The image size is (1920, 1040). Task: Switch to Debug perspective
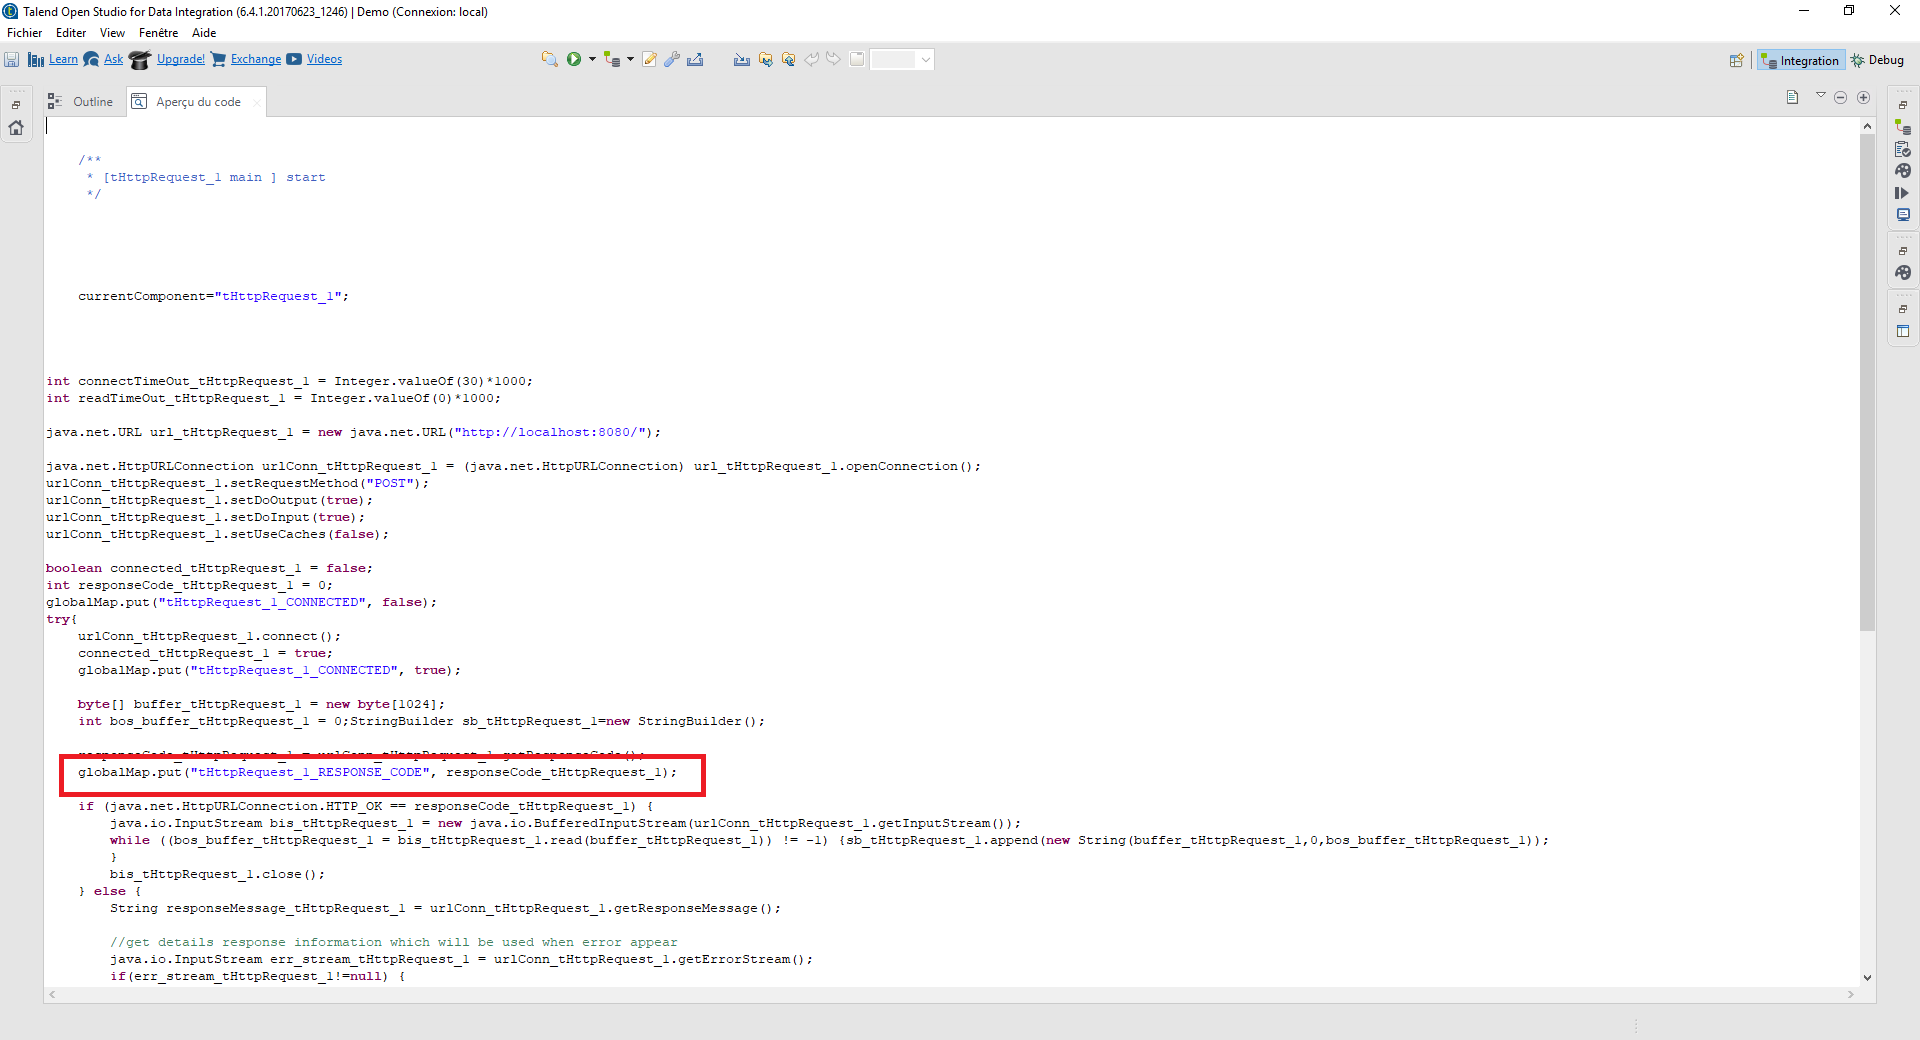tap(1877, 60)
